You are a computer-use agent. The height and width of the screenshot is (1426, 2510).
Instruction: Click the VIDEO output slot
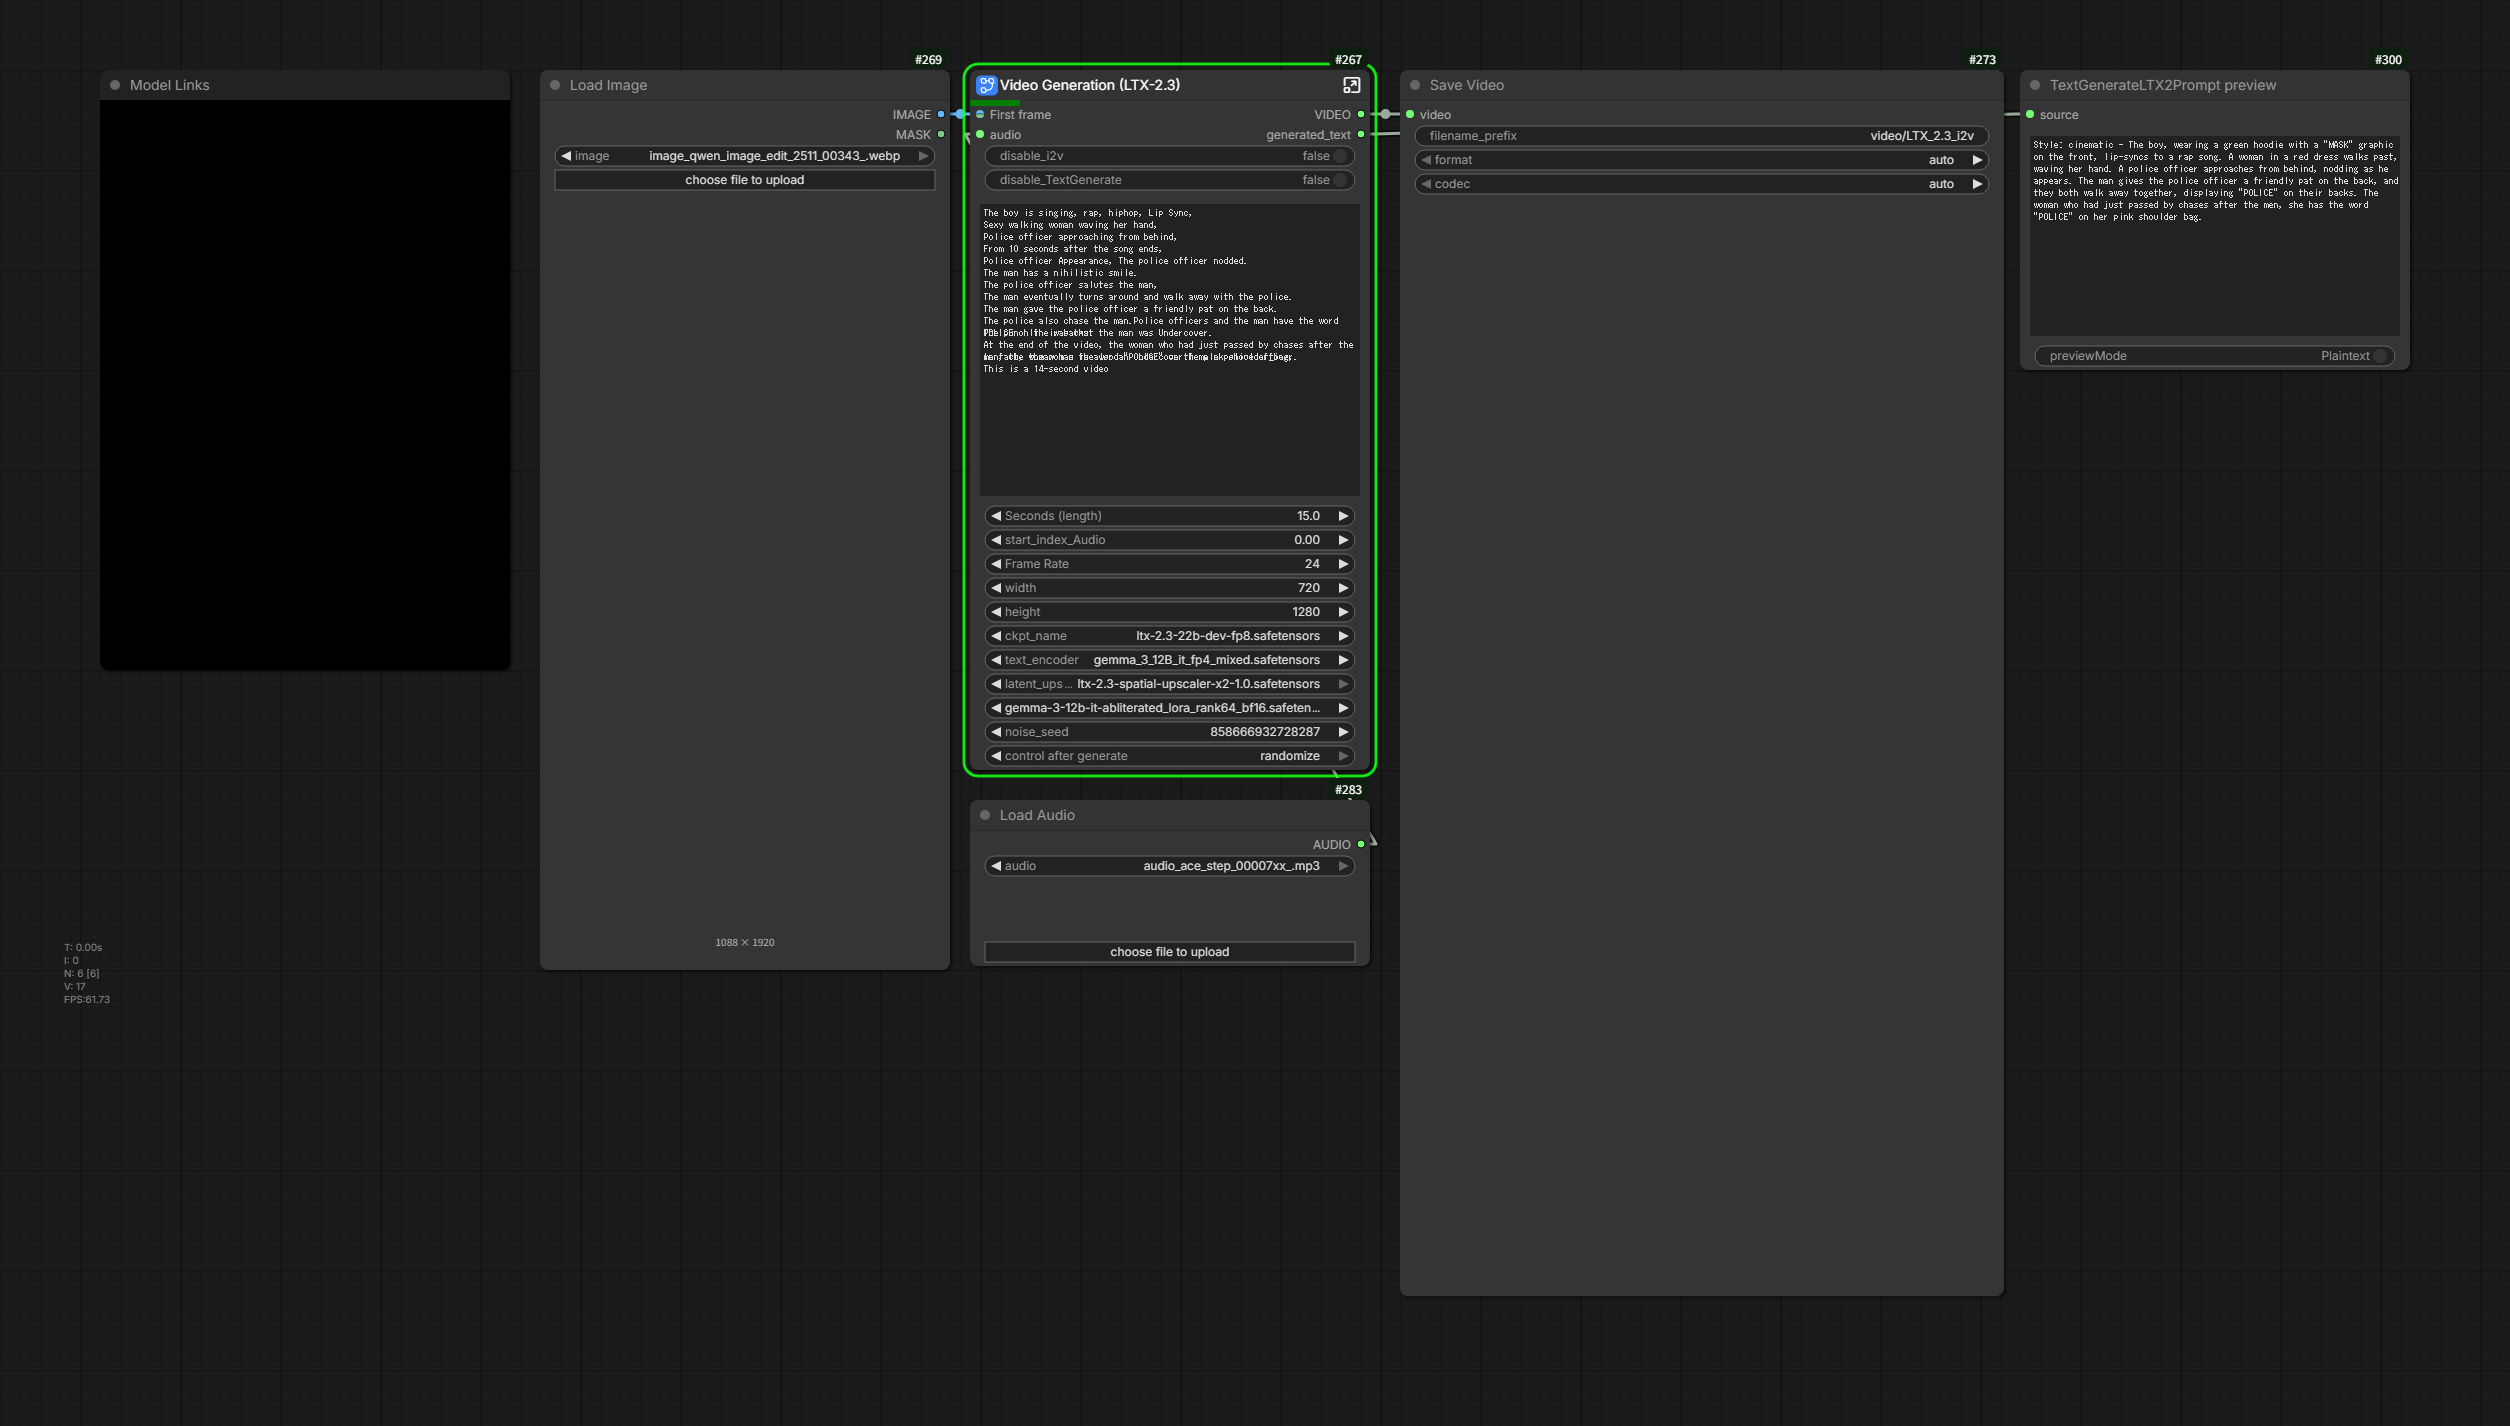(x=1361, y=114)
